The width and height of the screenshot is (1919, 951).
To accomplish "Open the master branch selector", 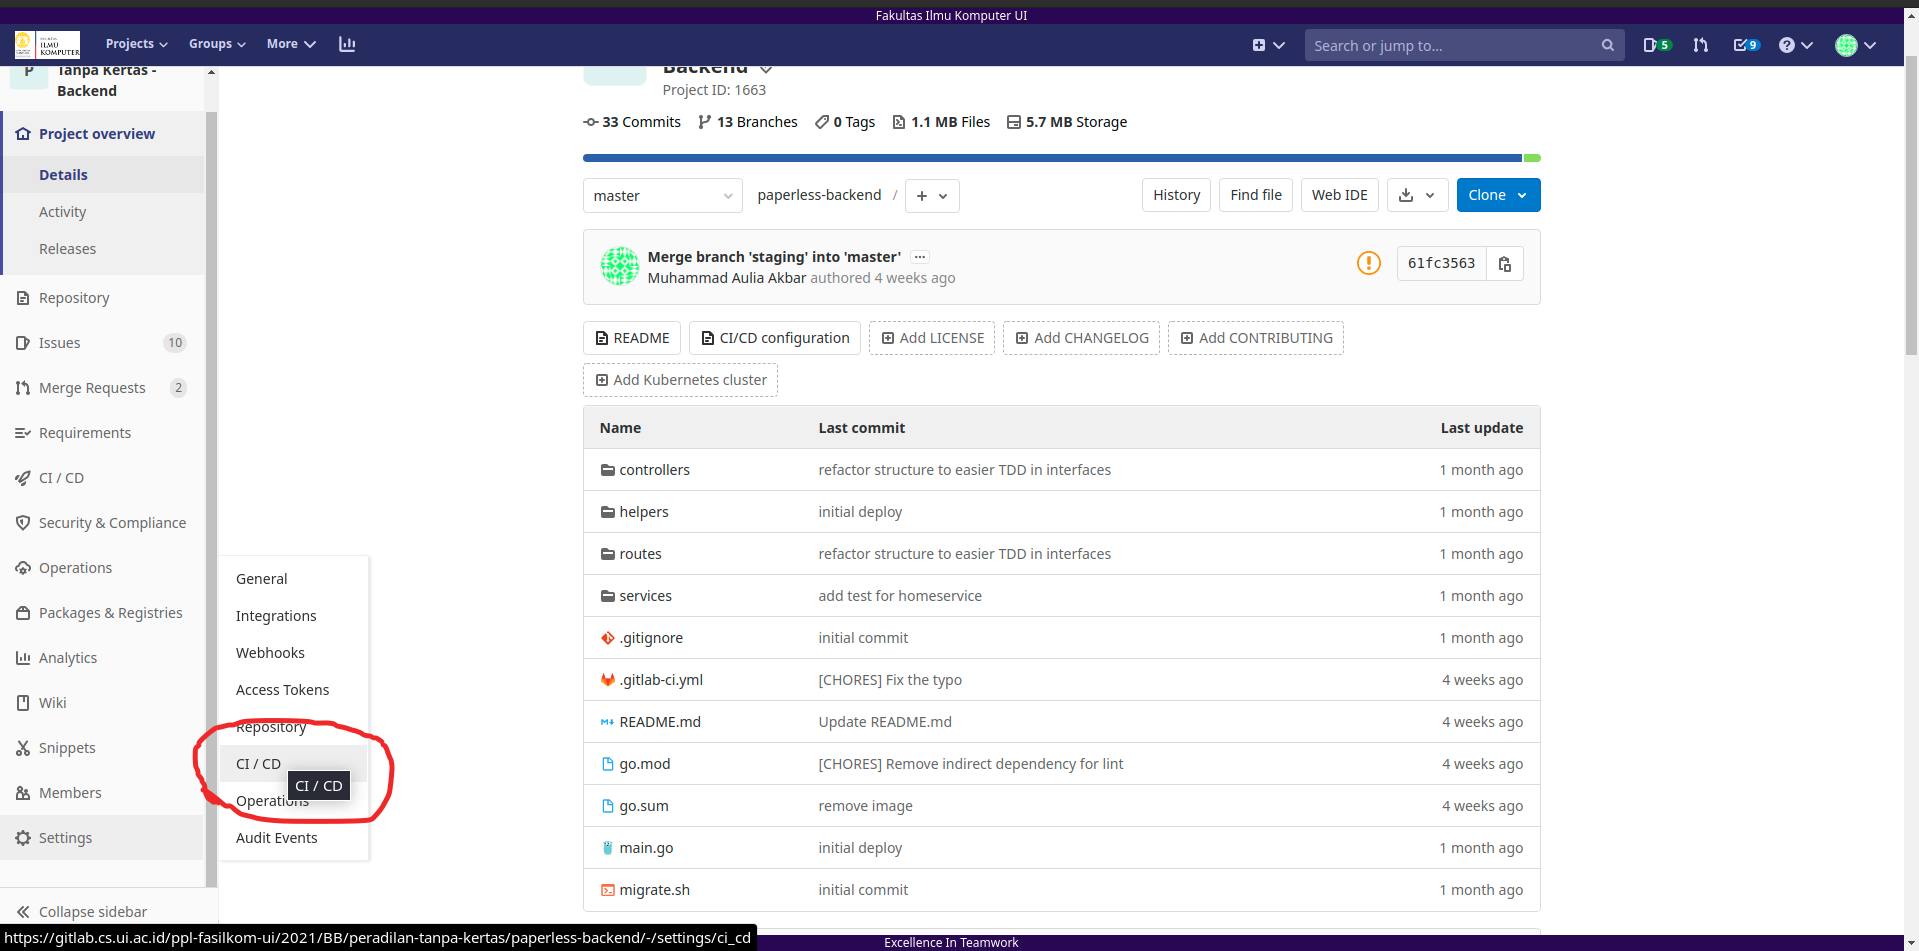I will click(662, 196).
